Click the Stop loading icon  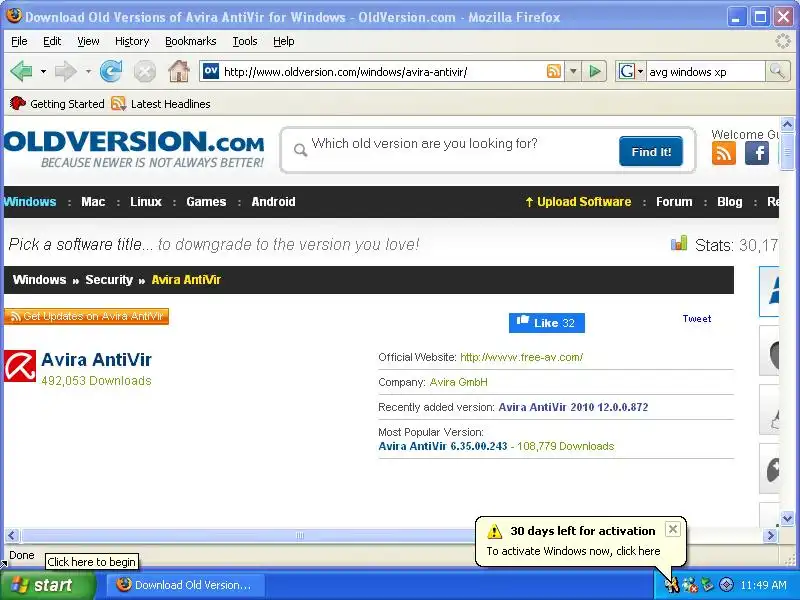tap(144, 71)
